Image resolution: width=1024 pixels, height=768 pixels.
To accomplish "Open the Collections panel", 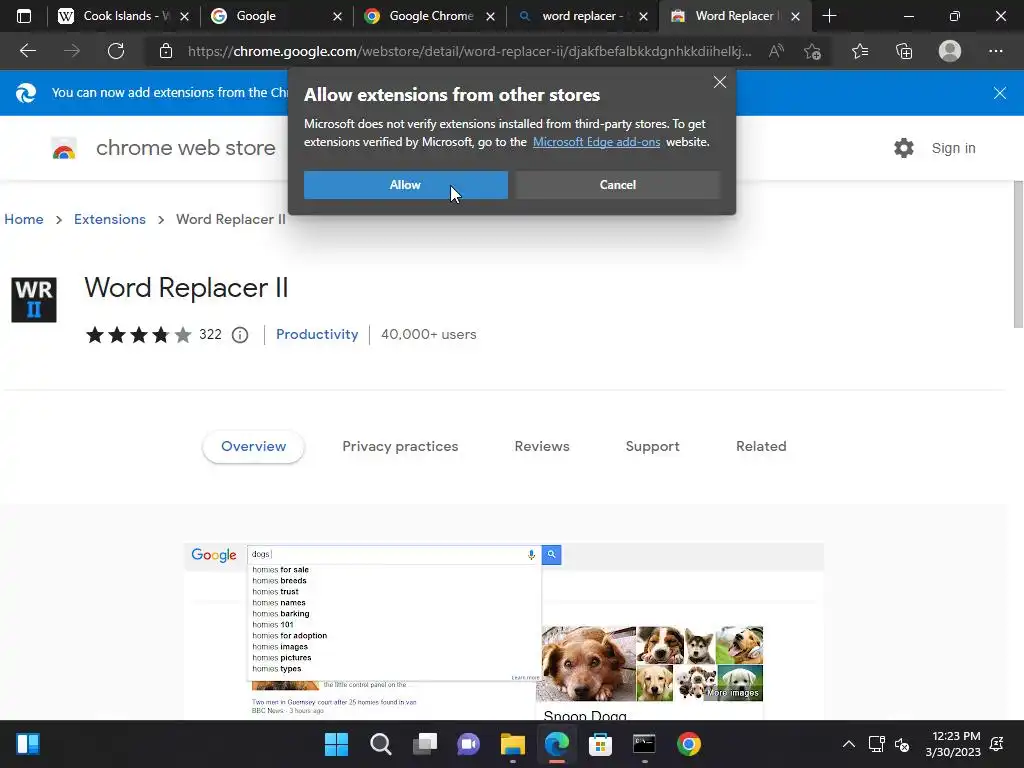I will pos(904,51).
